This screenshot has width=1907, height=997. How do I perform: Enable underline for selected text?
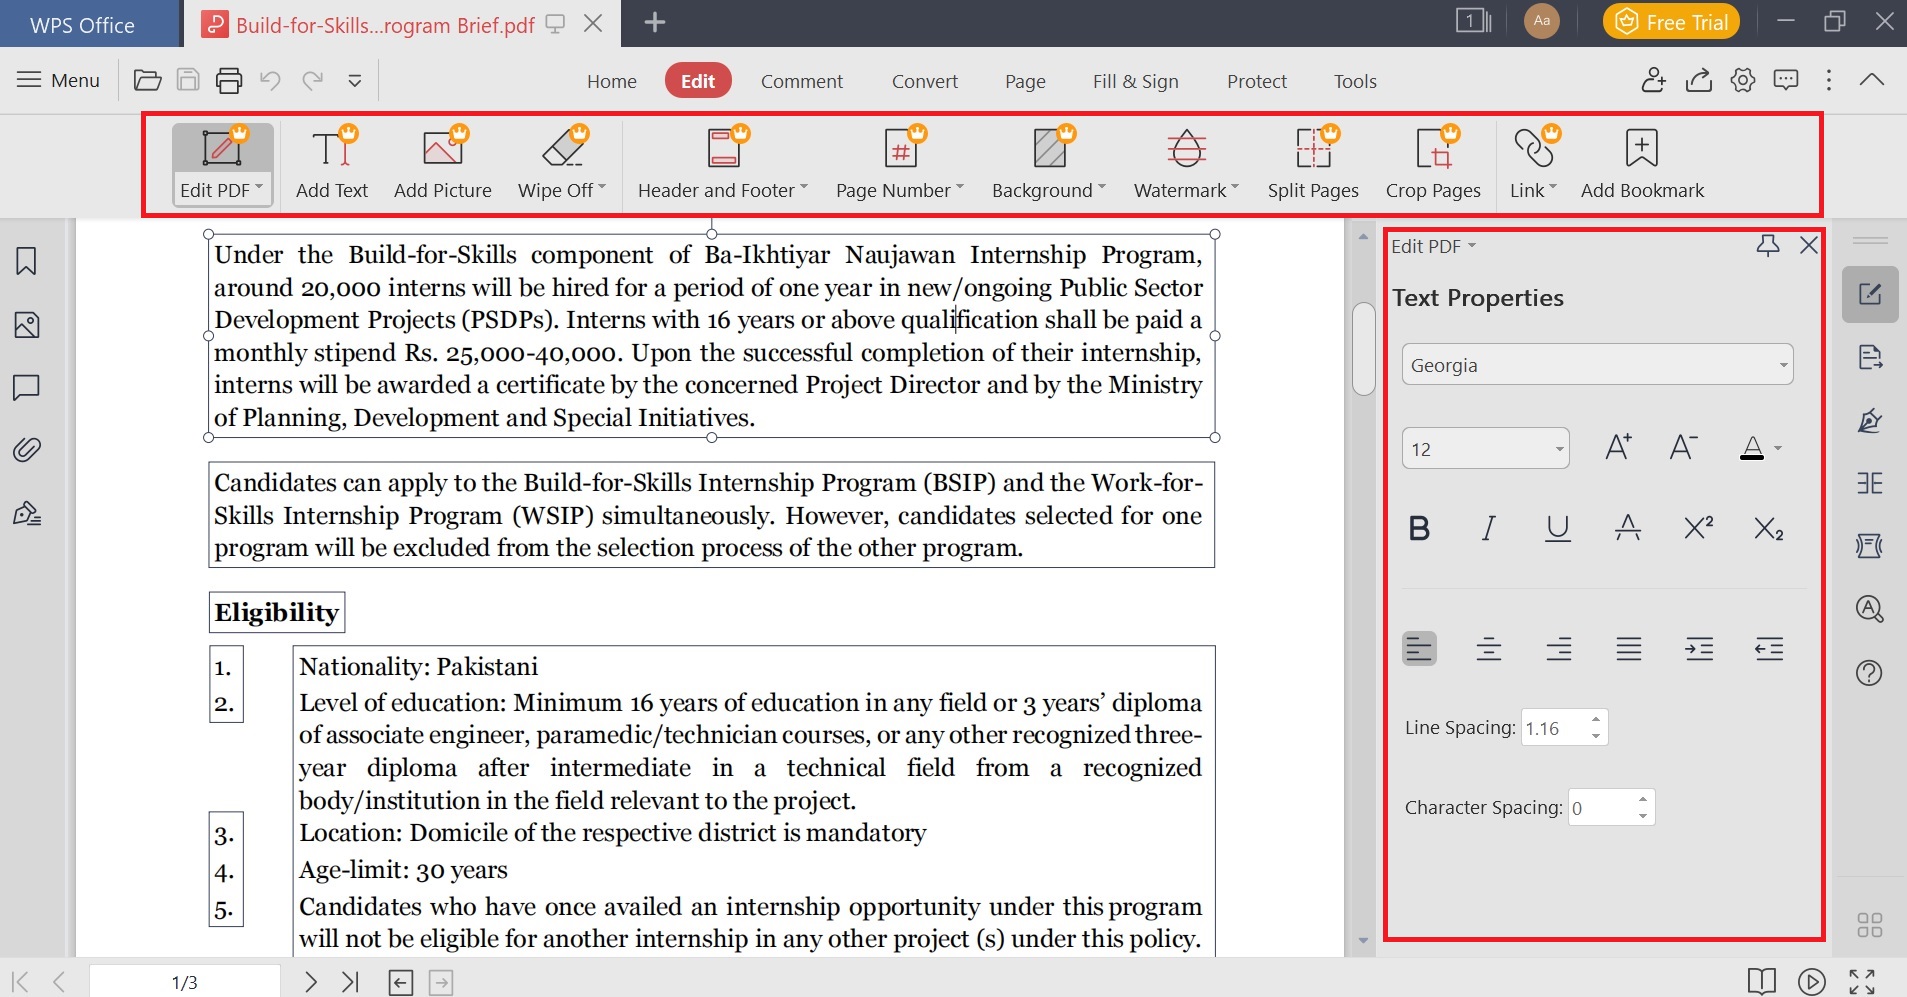(1557, 528)
